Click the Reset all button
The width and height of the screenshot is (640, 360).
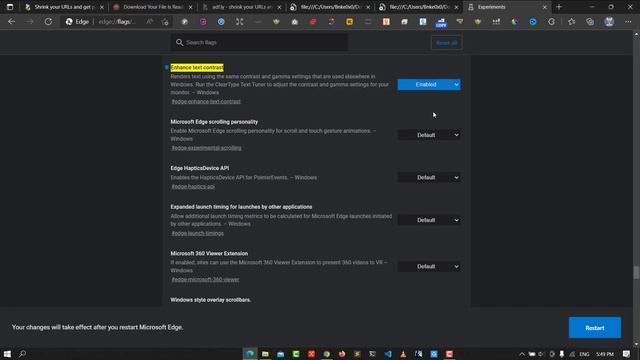point(446,43)
